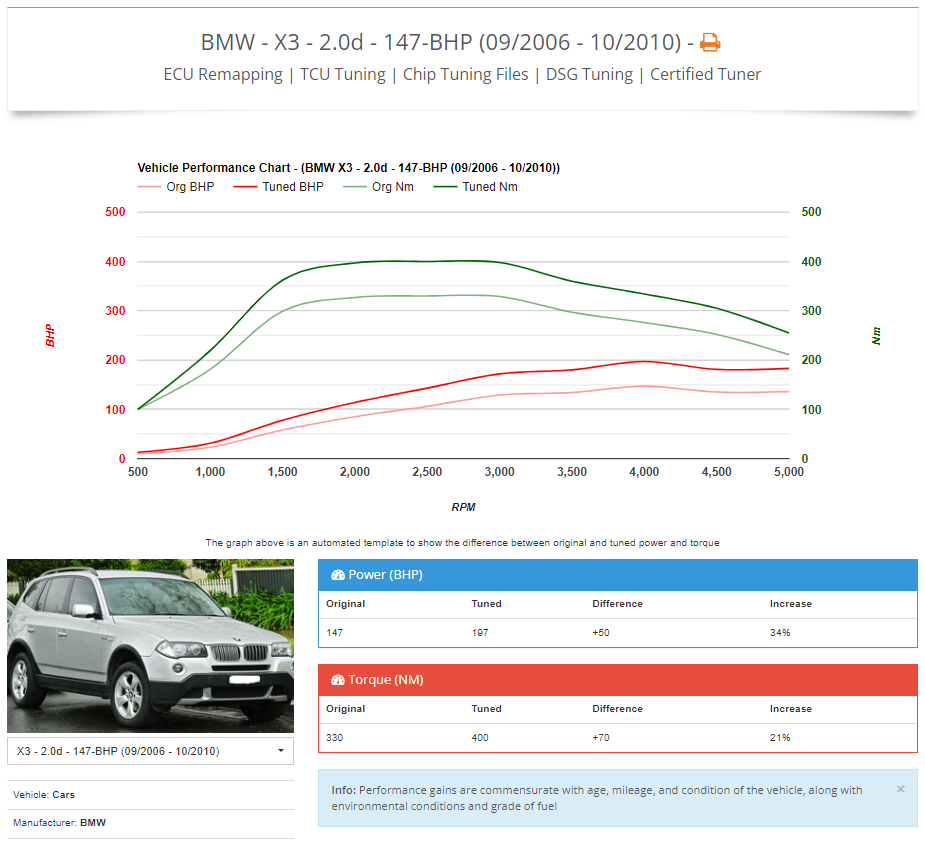Dismiss the Info alert with X
925x842 pixels.
(x=900, y=789)
